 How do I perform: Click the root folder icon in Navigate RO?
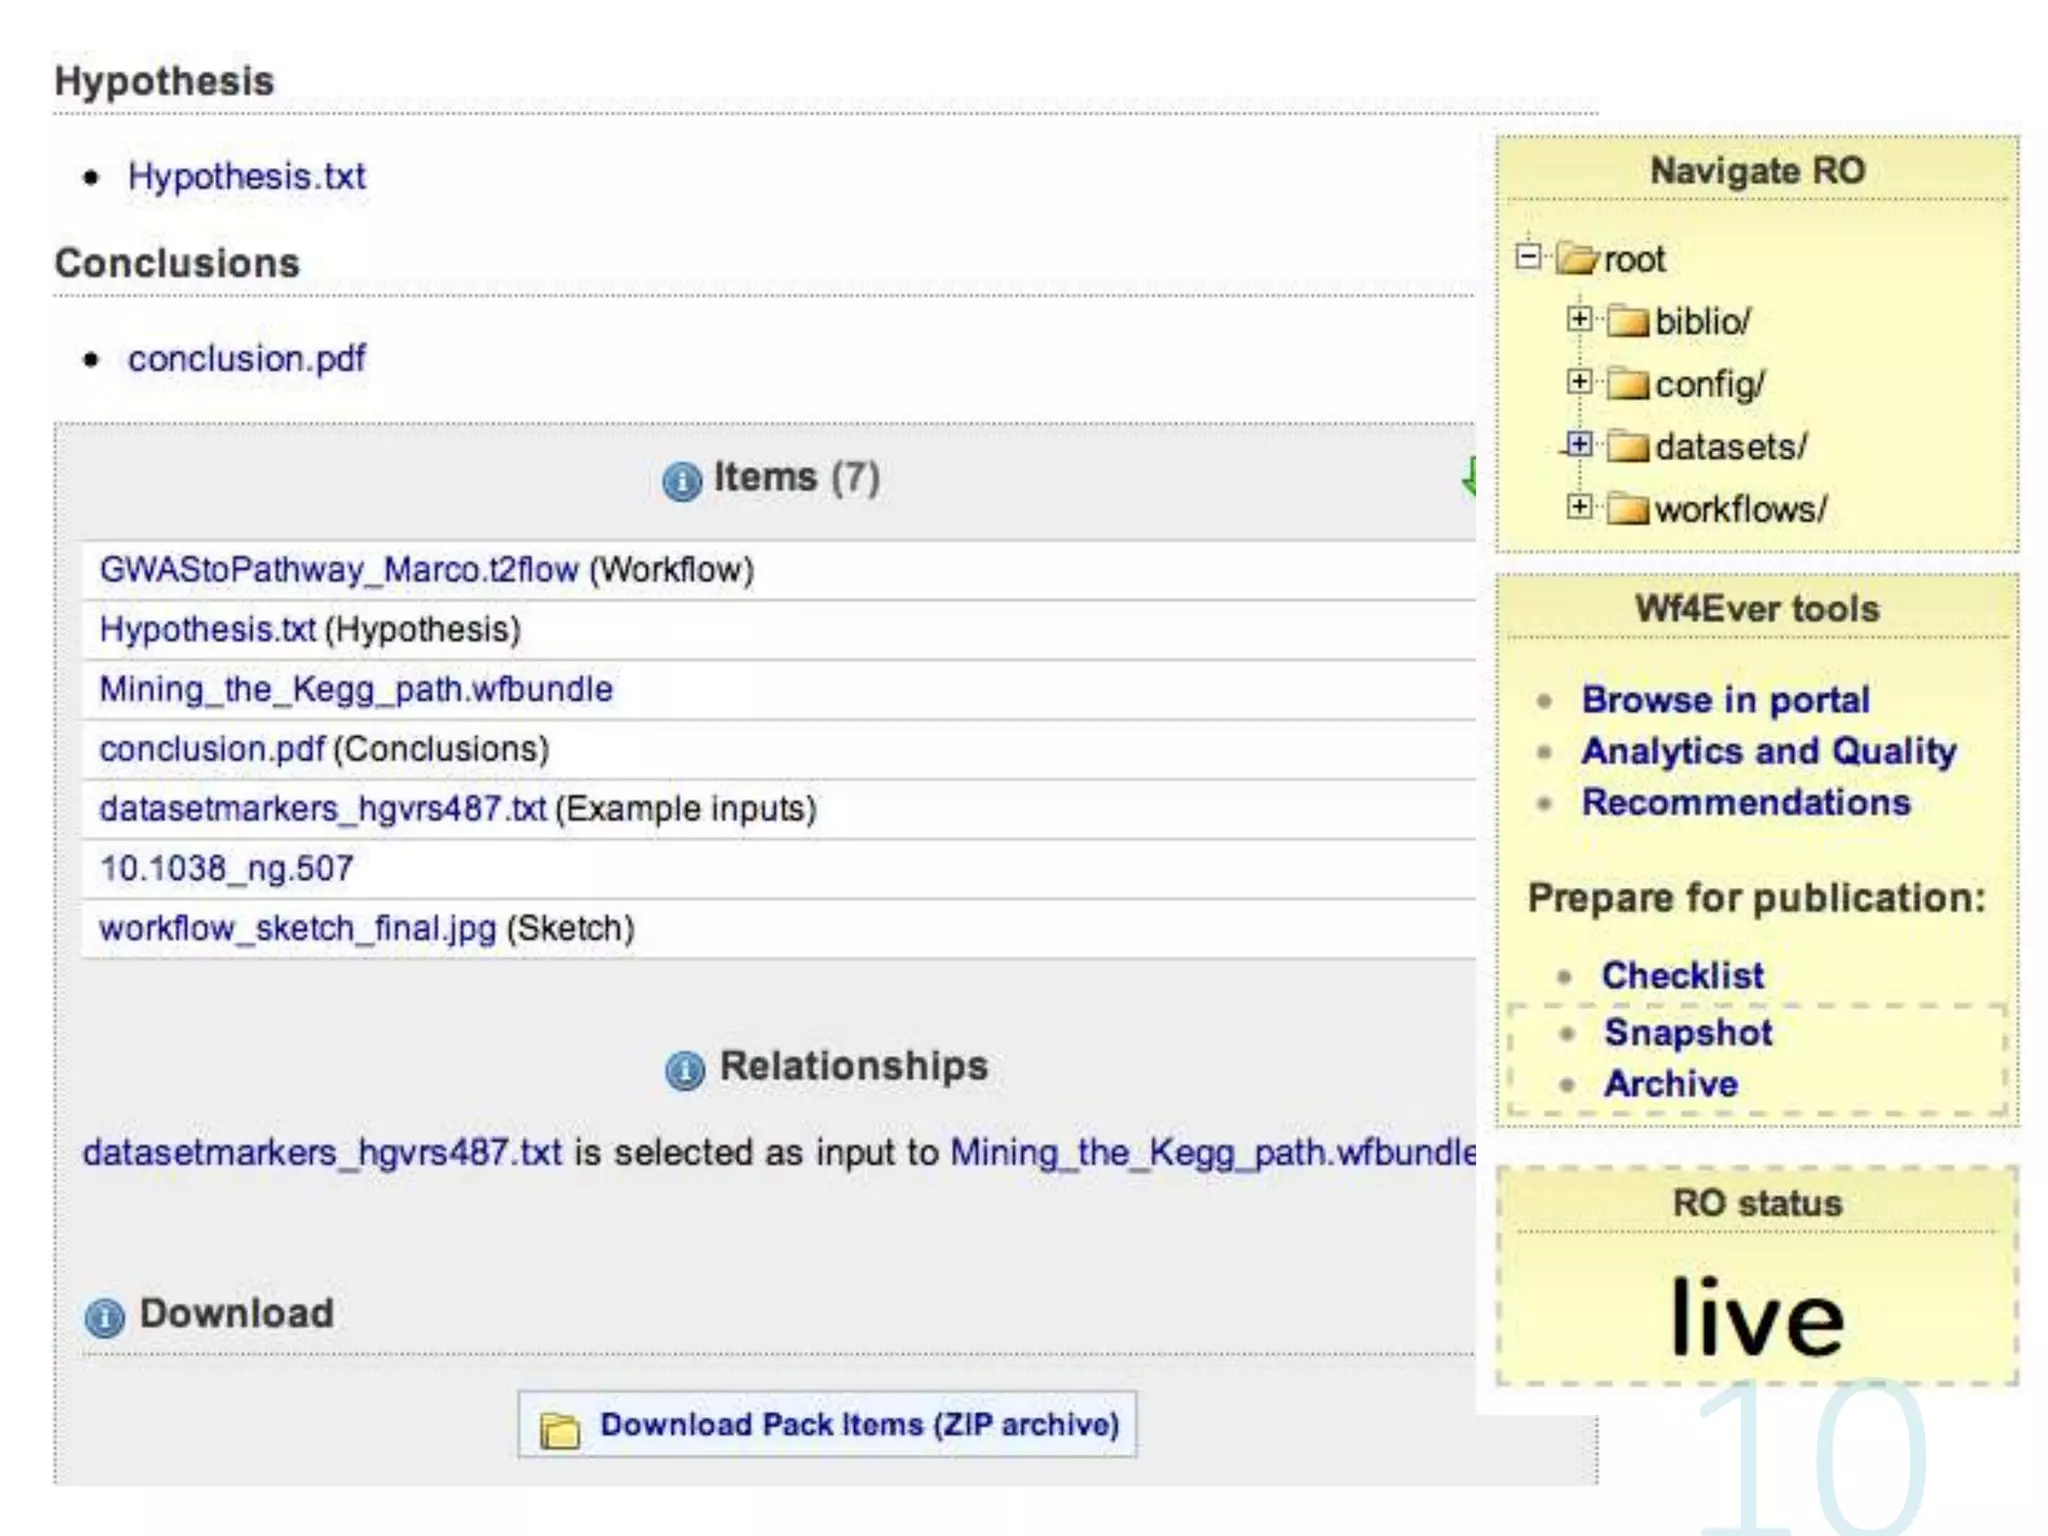1578,259
